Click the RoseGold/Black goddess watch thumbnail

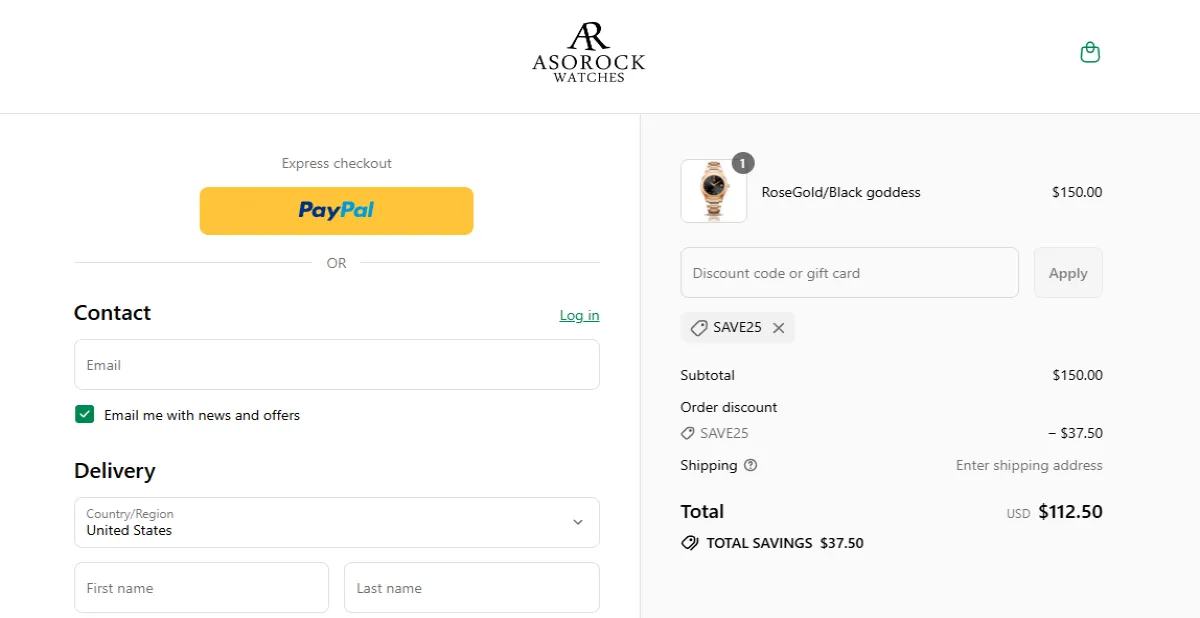pyautogui.click(x=713, y=191)
